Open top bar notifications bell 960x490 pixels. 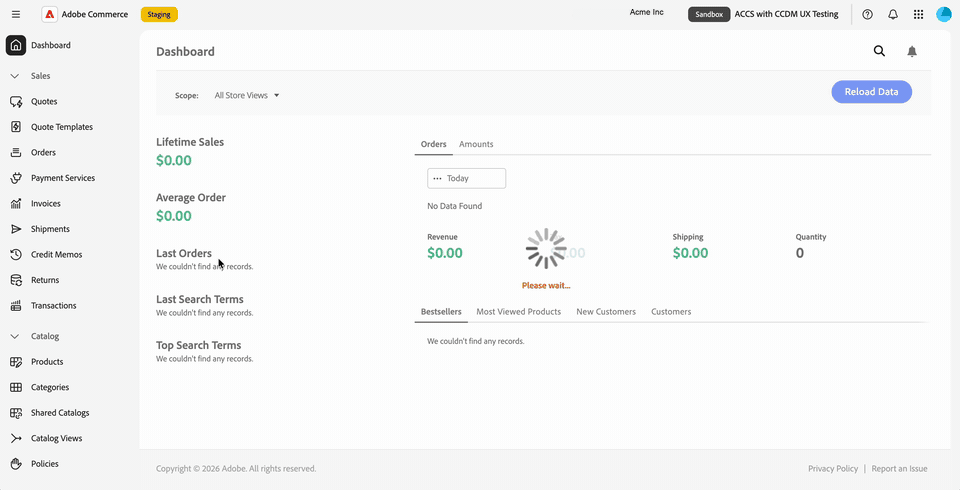893,14
